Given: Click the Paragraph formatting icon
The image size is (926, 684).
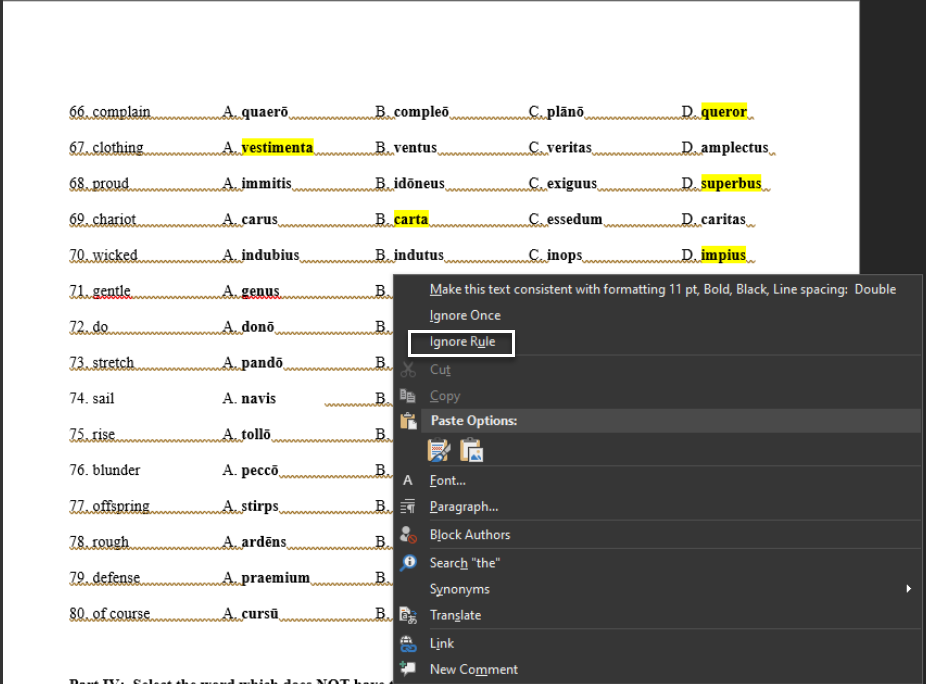Looking at the screenshot, I should 407,507.
